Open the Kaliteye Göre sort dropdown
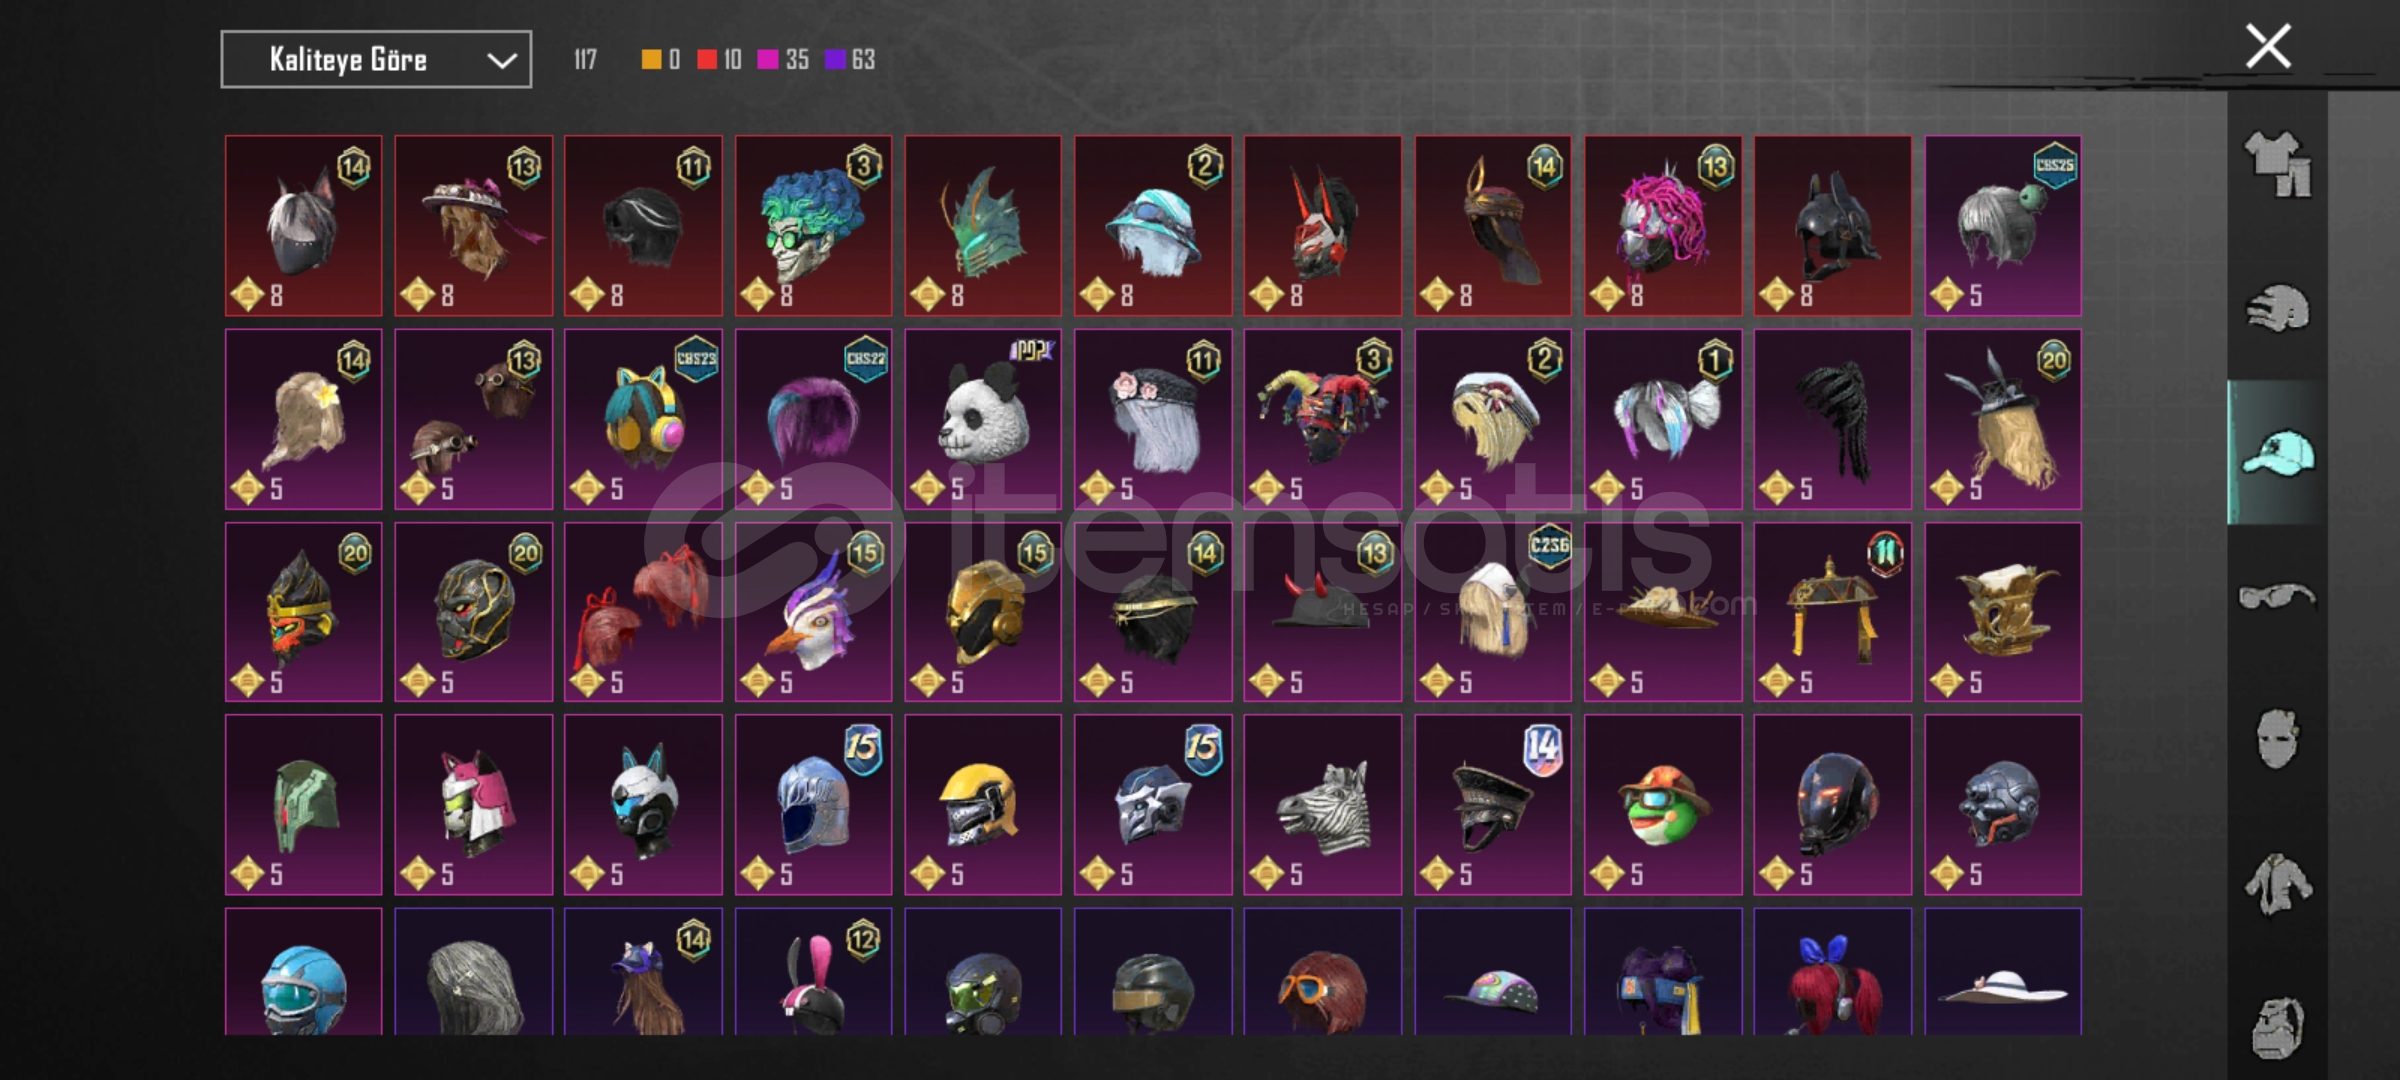2400x1080 pixels. 376,60
